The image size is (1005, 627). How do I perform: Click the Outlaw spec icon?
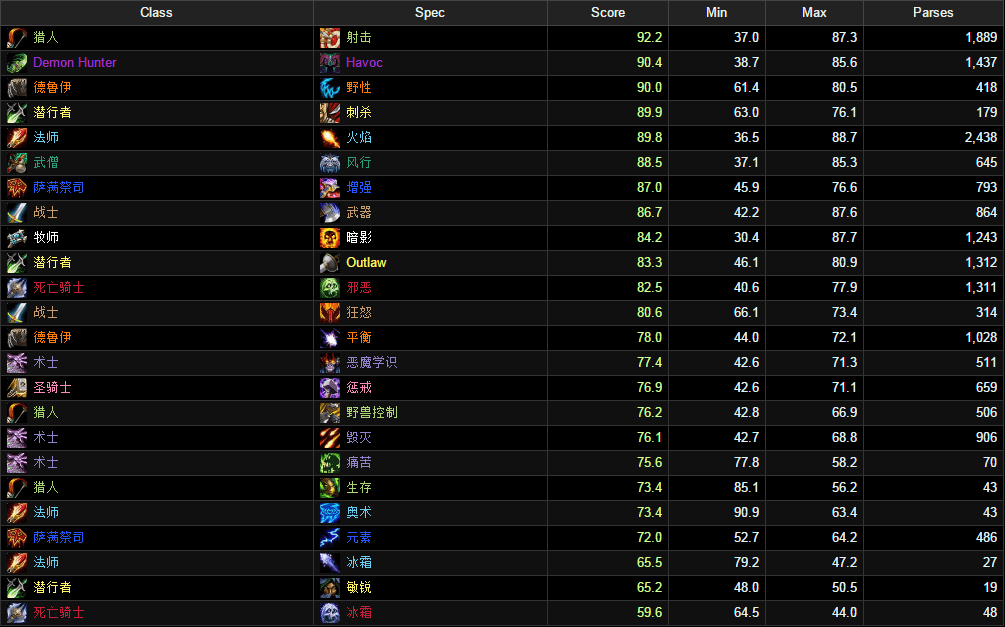click(330, 263)
